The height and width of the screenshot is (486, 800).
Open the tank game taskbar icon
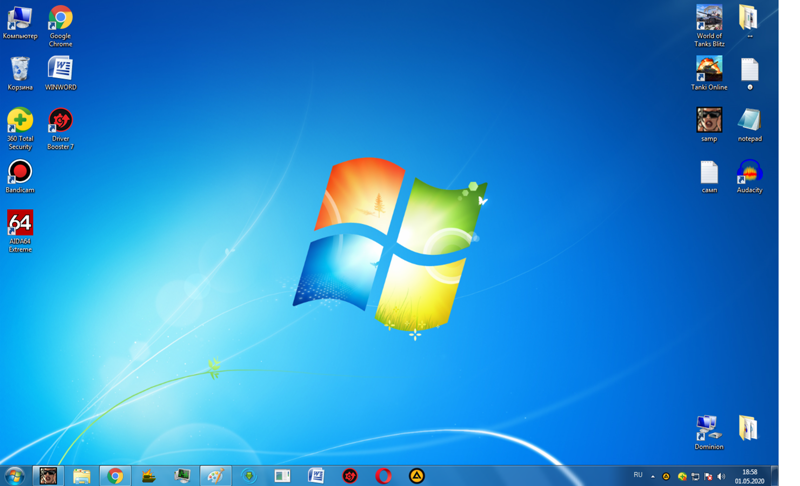click(148, 476)
